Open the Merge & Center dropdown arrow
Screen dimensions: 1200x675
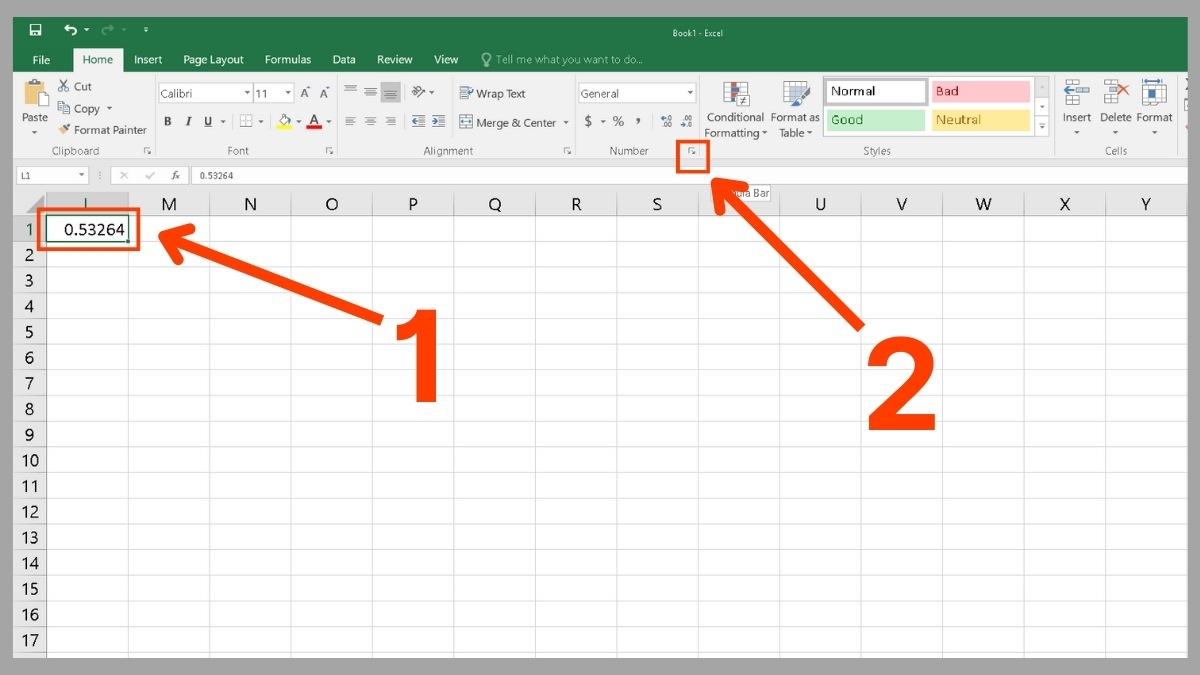click(x=566, y=123)
